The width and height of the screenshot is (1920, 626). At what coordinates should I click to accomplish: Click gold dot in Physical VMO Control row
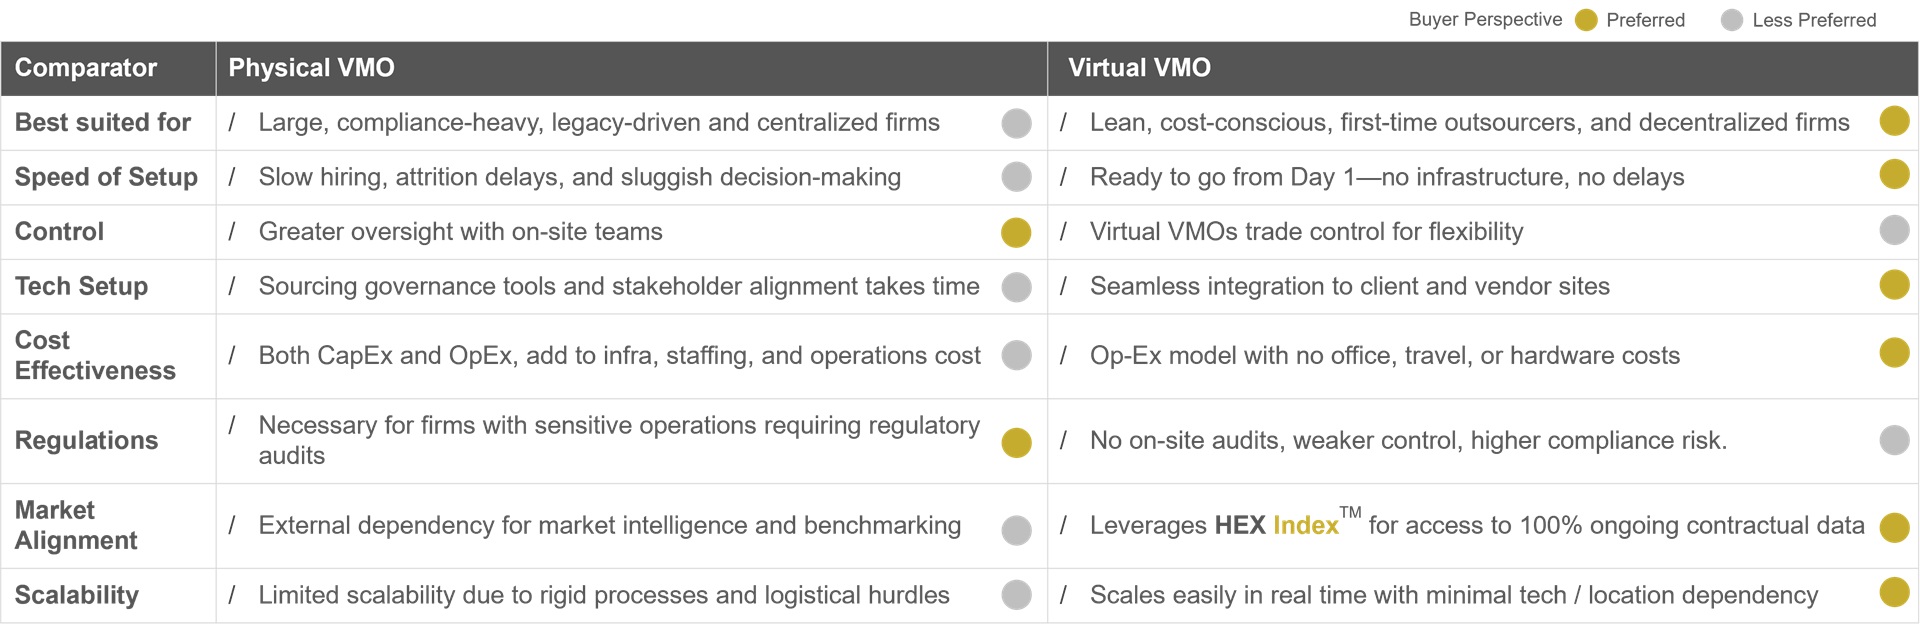pyautogui.click(x=1016, y=232)
